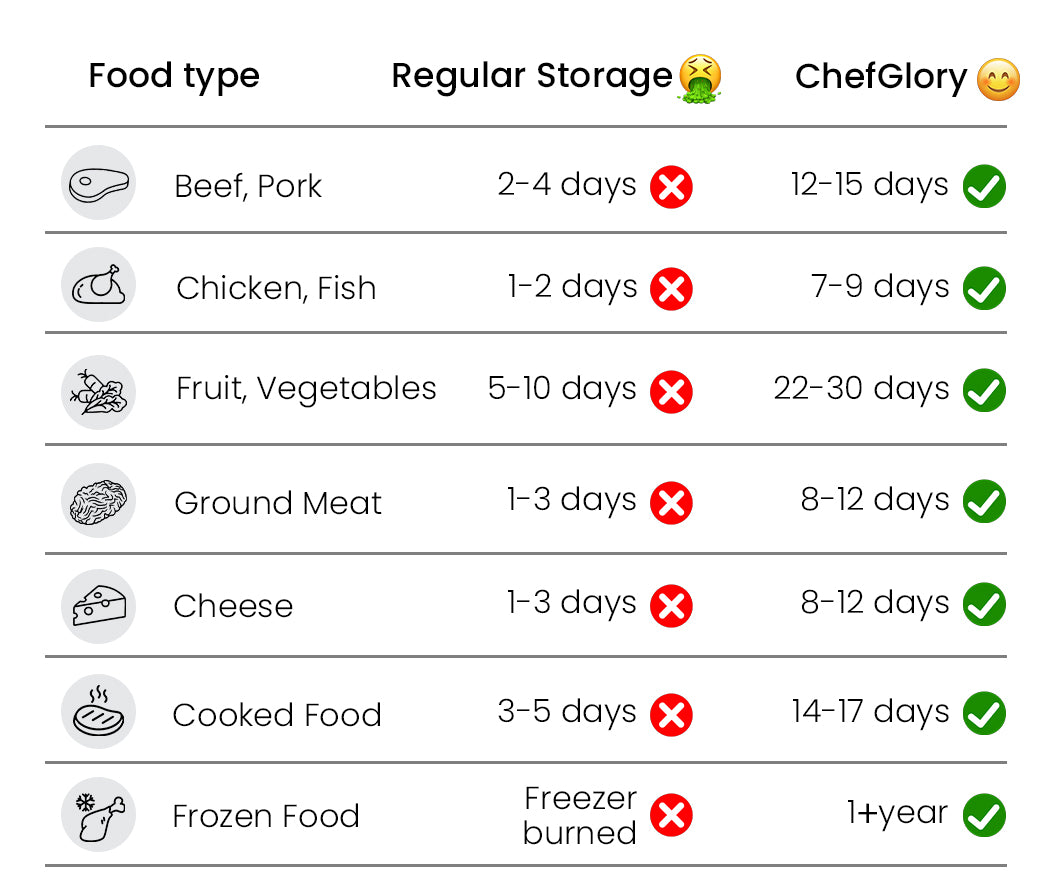
Task: Click the 7-9 days ChefGlory value
Action: pyautogui.click(x=880, y=287)
